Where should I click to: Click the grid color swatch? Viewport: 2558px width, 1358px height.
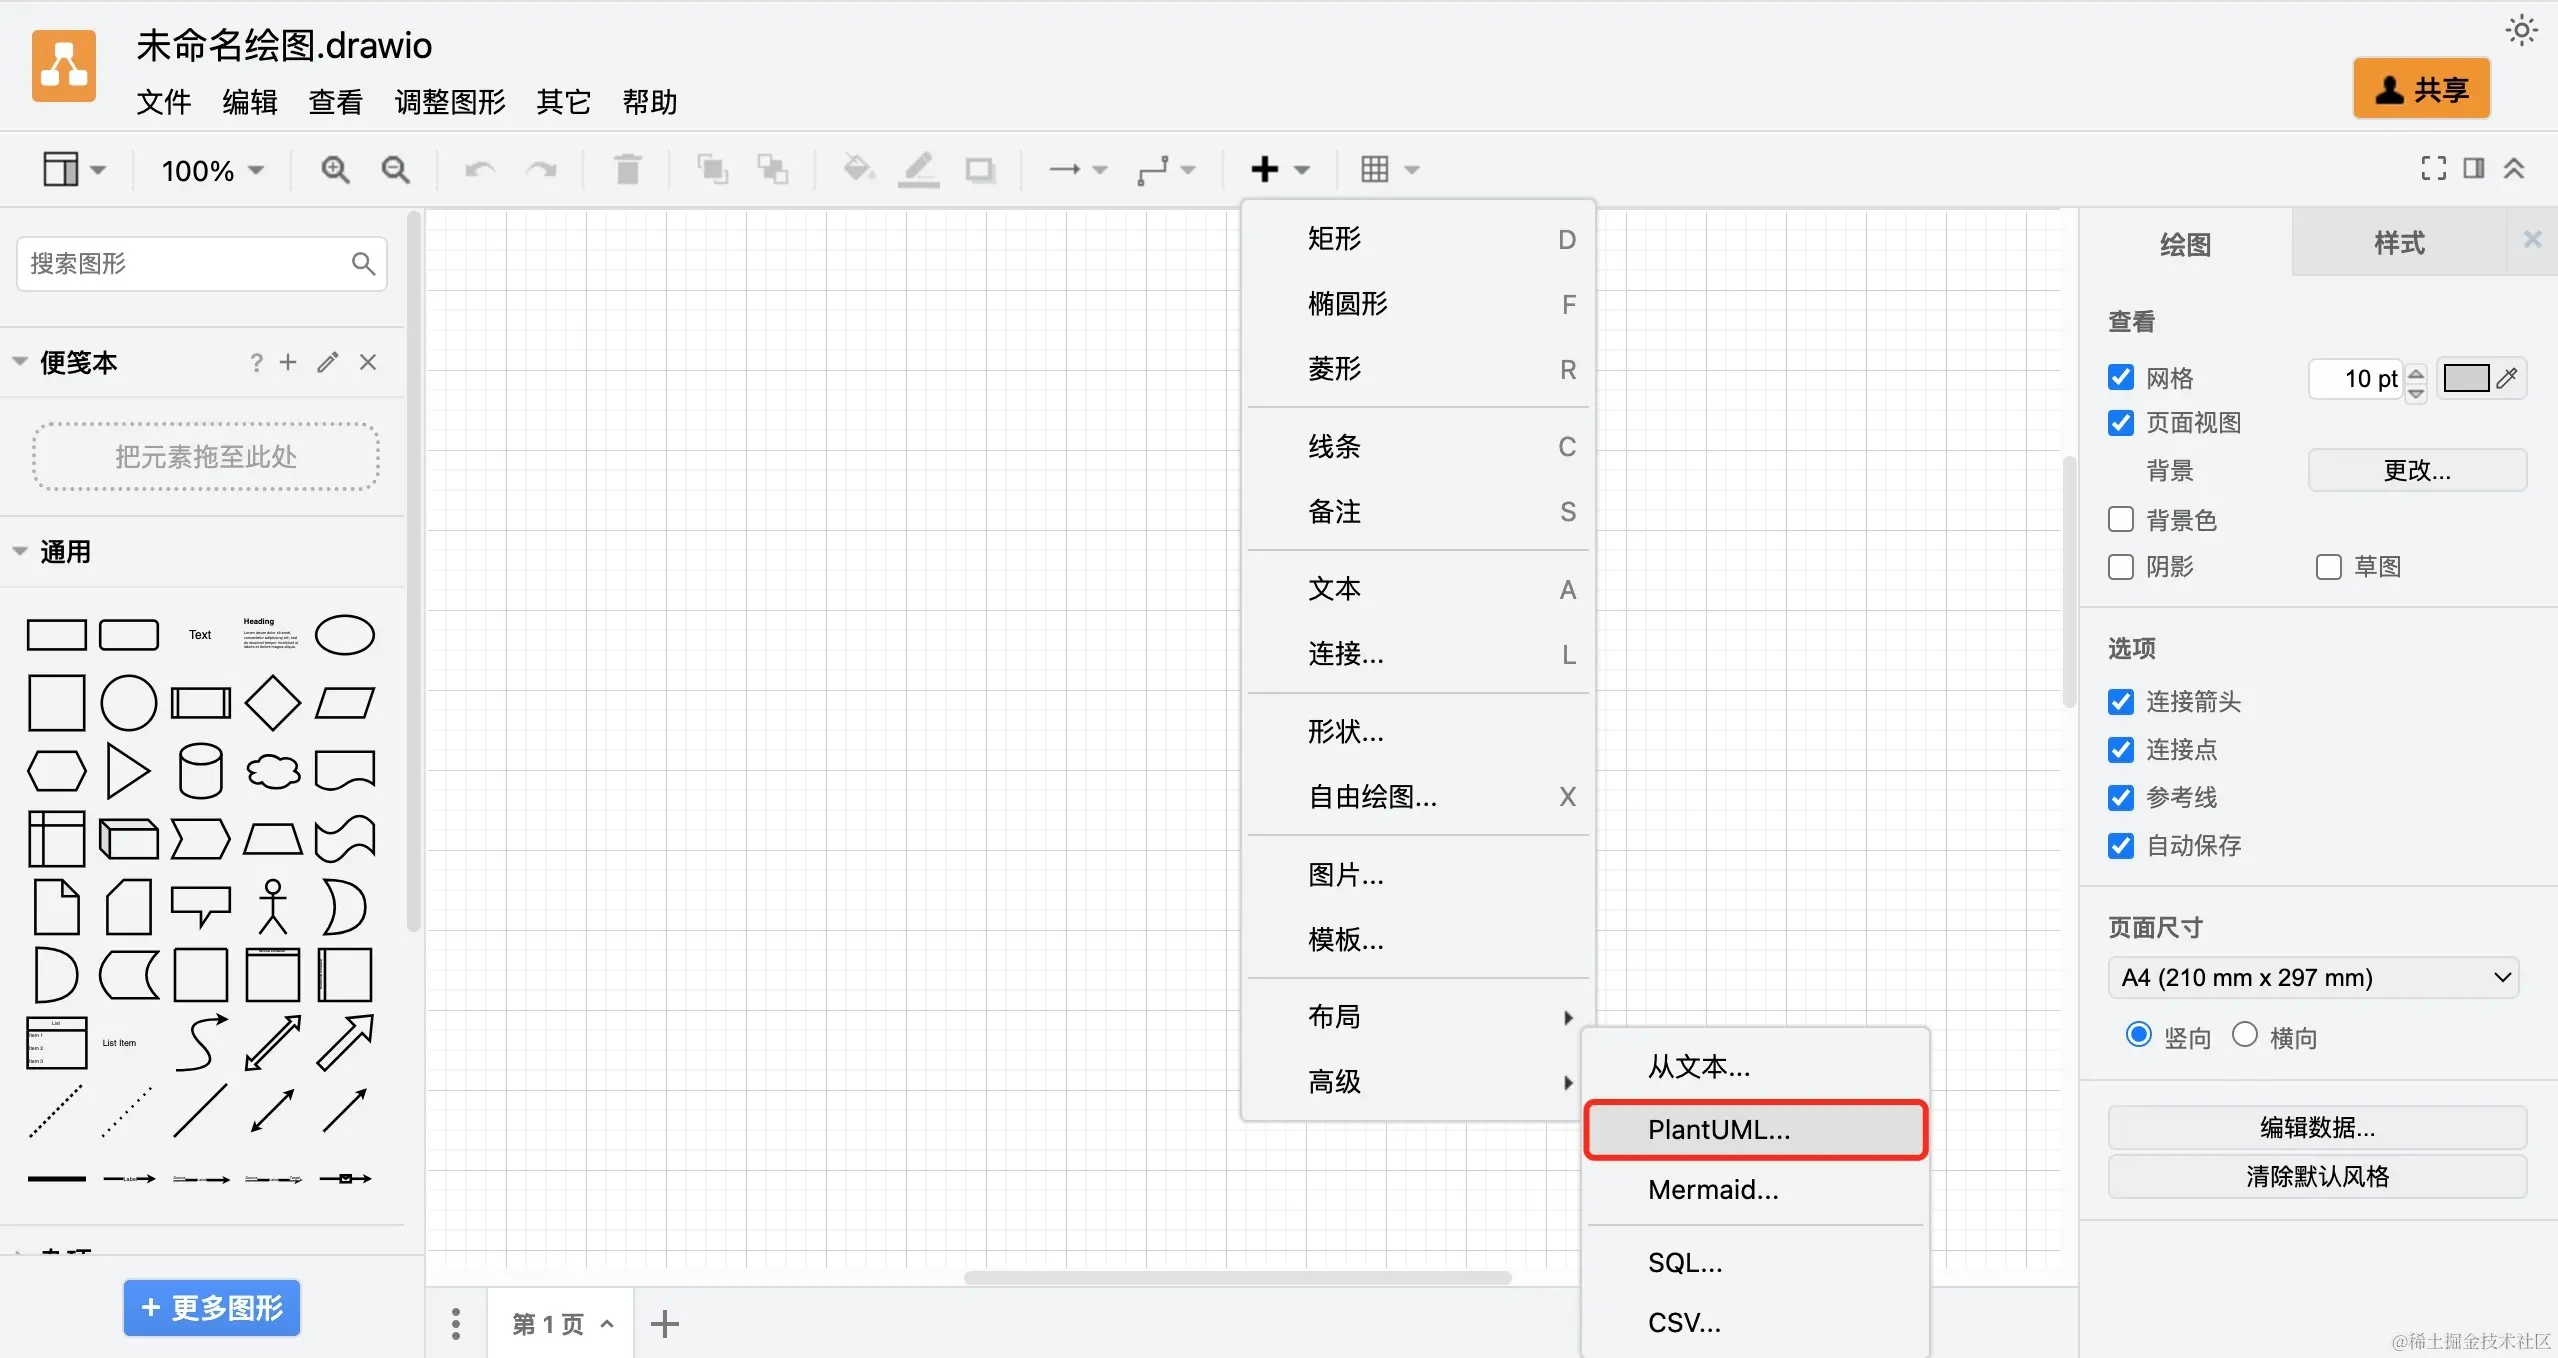(x=2466, y=378)
